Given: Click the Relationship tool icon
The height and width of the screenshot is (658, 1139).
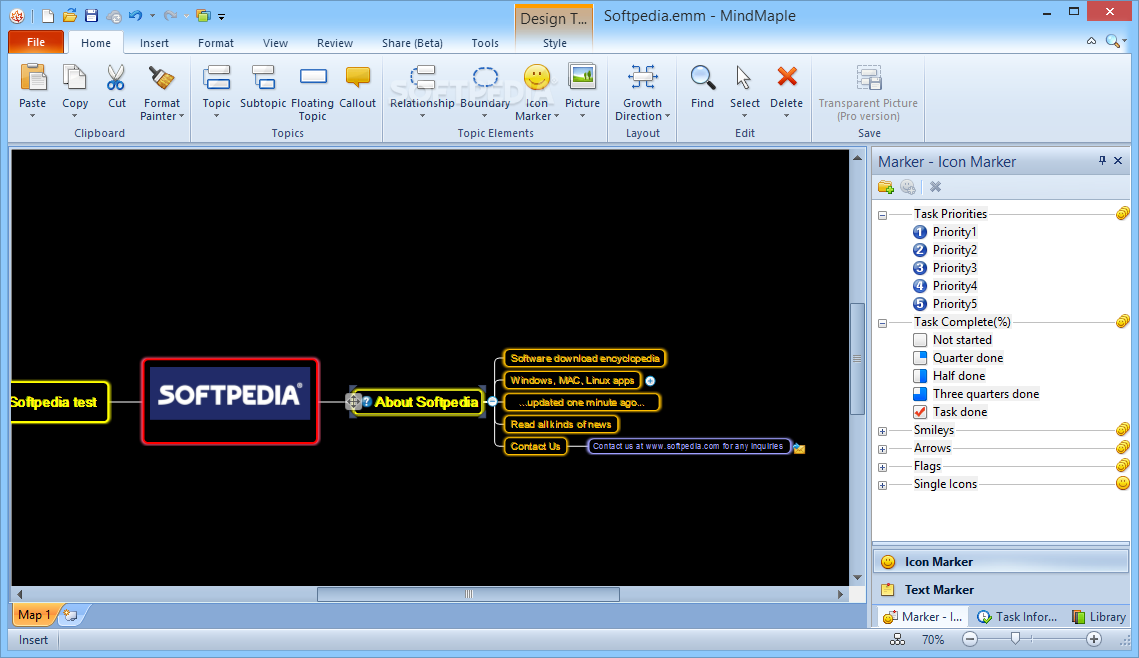Looking at the screenshot, I should point(422,78).
